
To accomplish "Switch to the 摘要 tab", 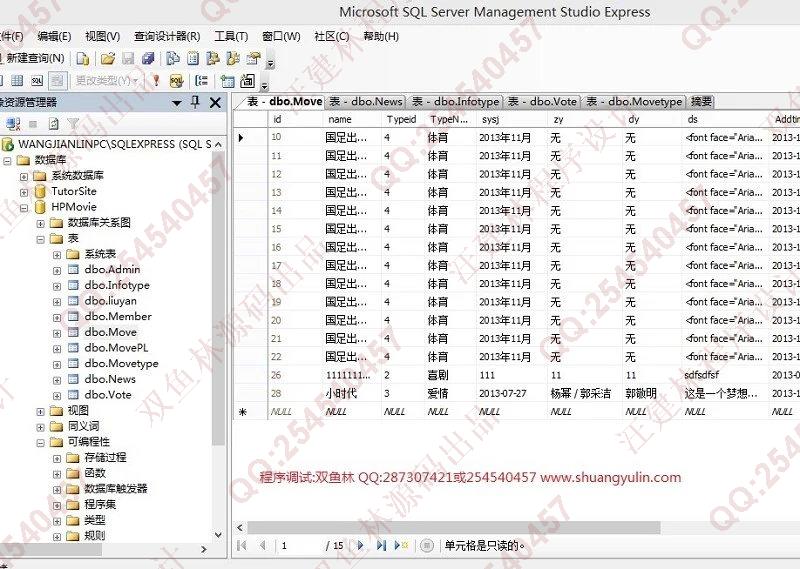I will pyautogui.click(x=701, y=102).
